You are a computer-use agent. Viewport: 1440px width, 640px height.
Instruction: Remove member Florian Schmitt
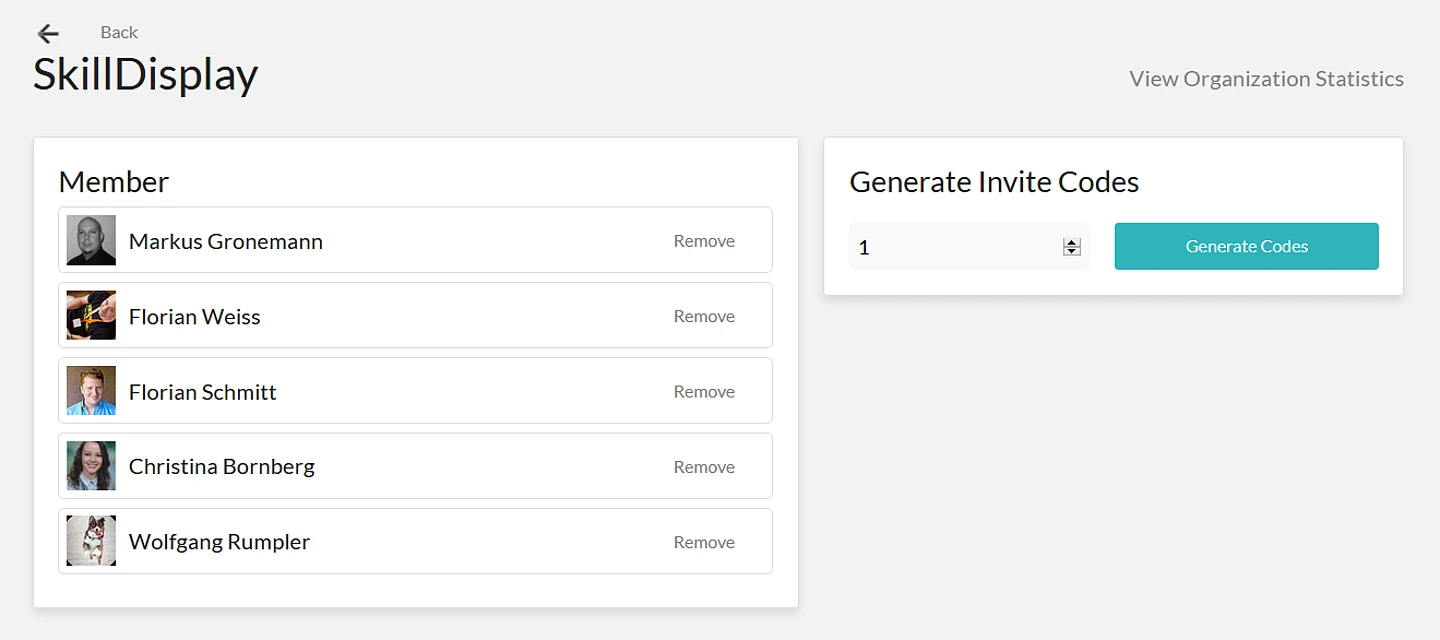704,392
